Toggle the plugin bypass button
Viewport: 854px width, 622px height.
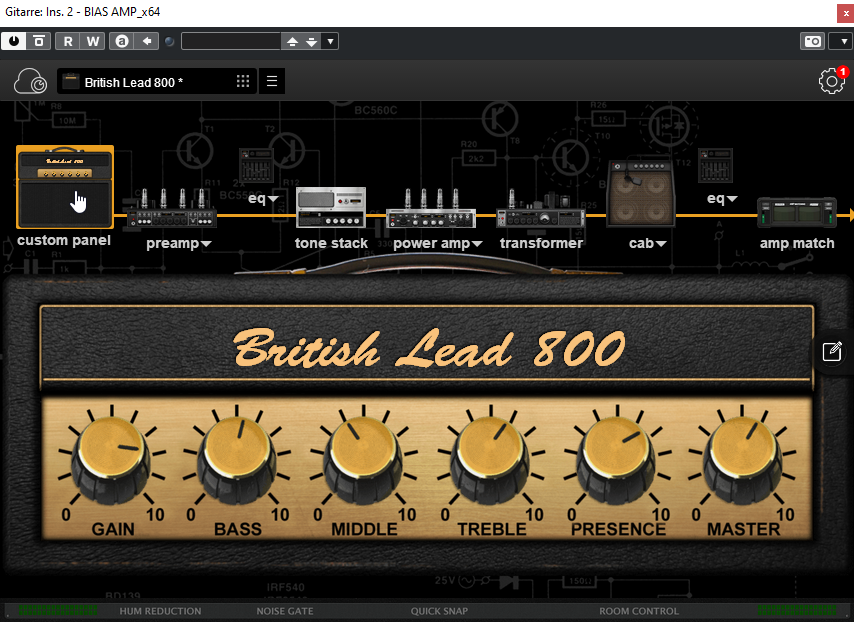[x=38, y=41]
